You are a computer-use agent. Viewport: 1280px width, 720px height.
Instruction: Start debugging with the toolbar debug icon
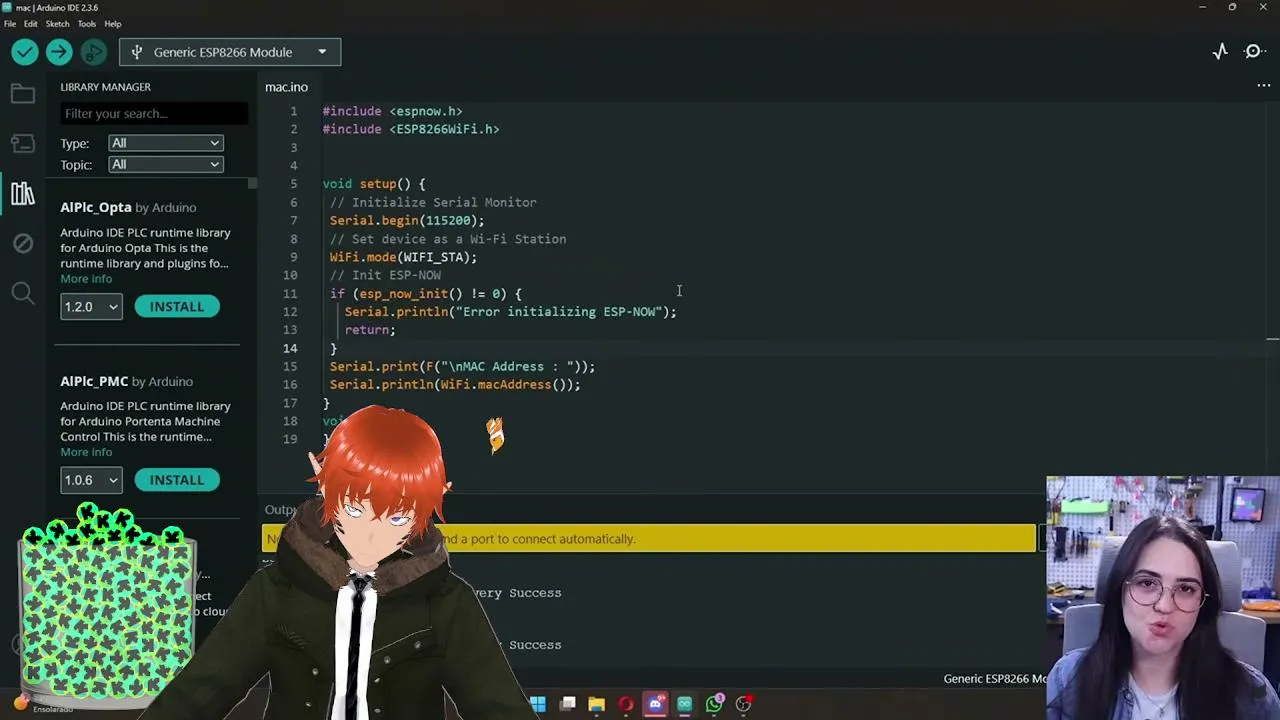point(93,52)
